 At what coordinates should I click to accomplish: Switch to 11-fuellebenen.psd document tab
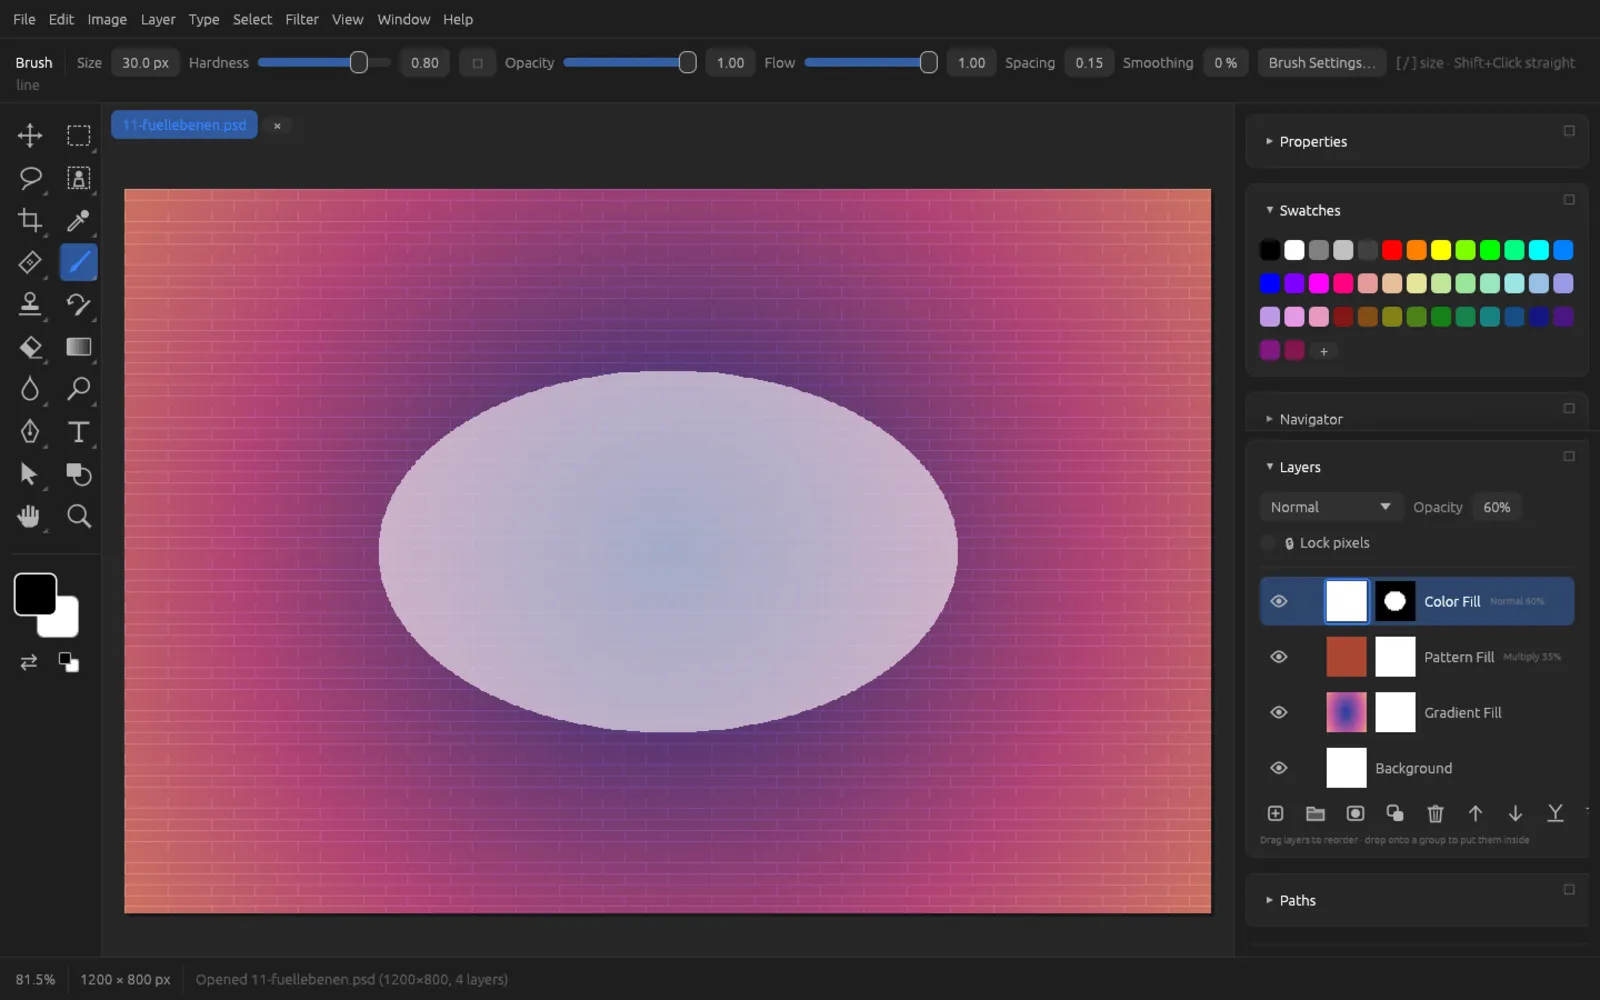(x=184, y=125)
